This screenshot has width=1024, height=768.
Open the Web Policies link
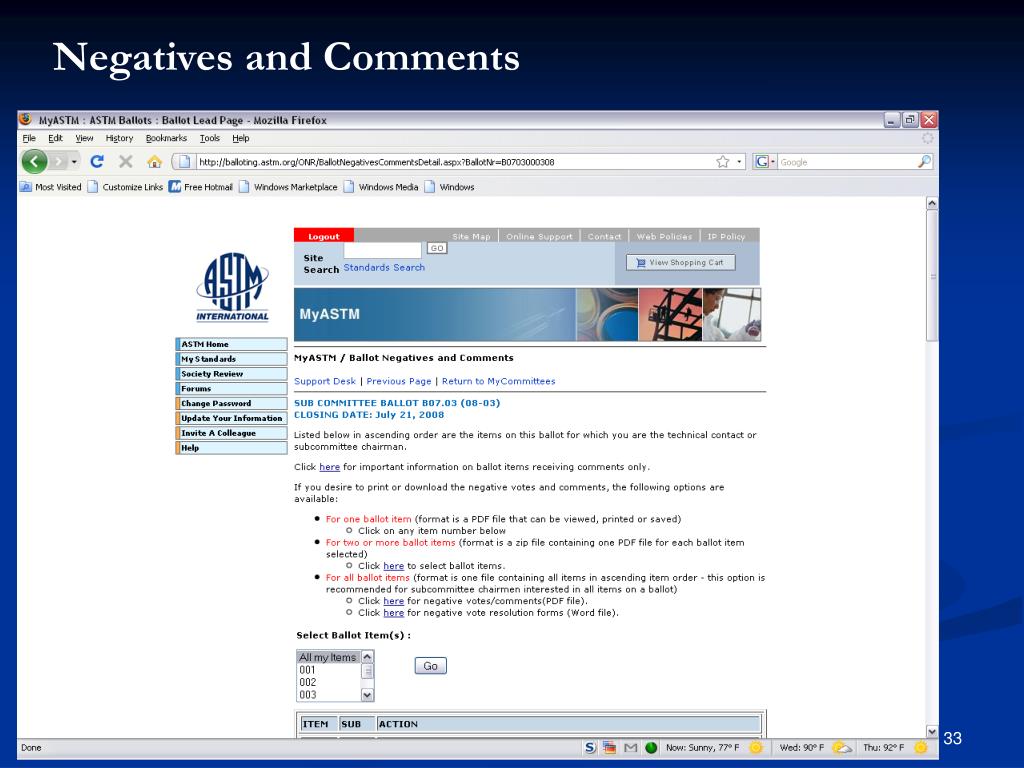click(664, 236)
